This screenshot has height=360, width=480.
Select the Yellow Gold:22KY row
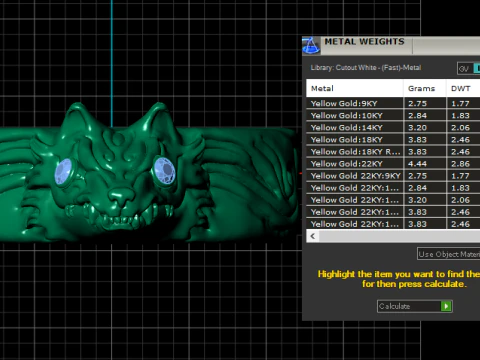click(393, 164)
